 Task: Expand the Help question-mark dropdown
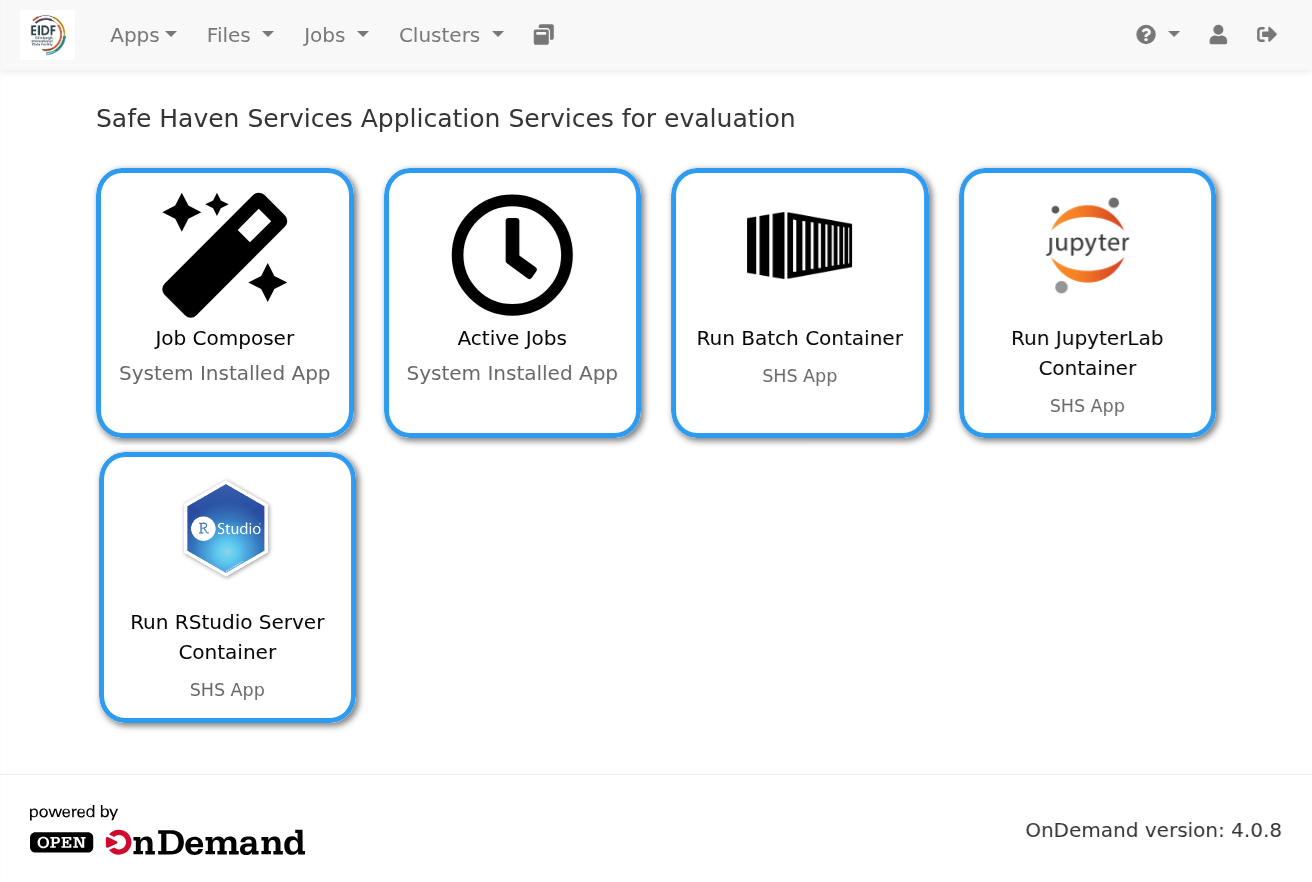pyautogui.click(x=1156, y=34)
